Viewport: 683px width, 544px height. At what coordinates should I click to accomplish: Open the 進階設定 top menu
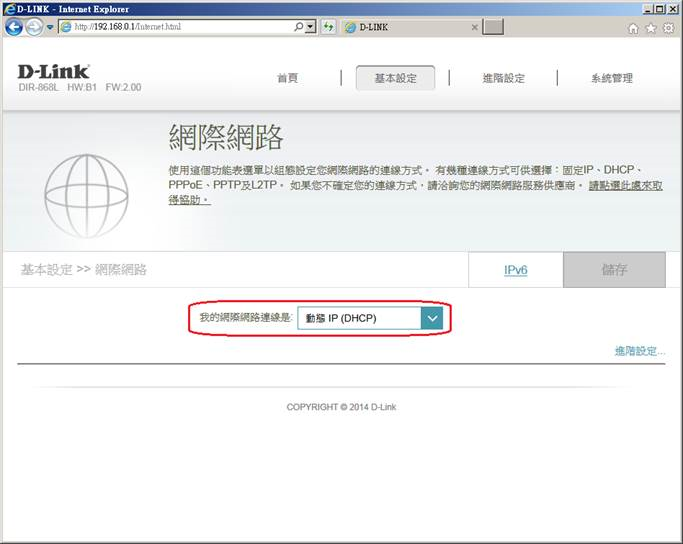[x=503, y=78]
